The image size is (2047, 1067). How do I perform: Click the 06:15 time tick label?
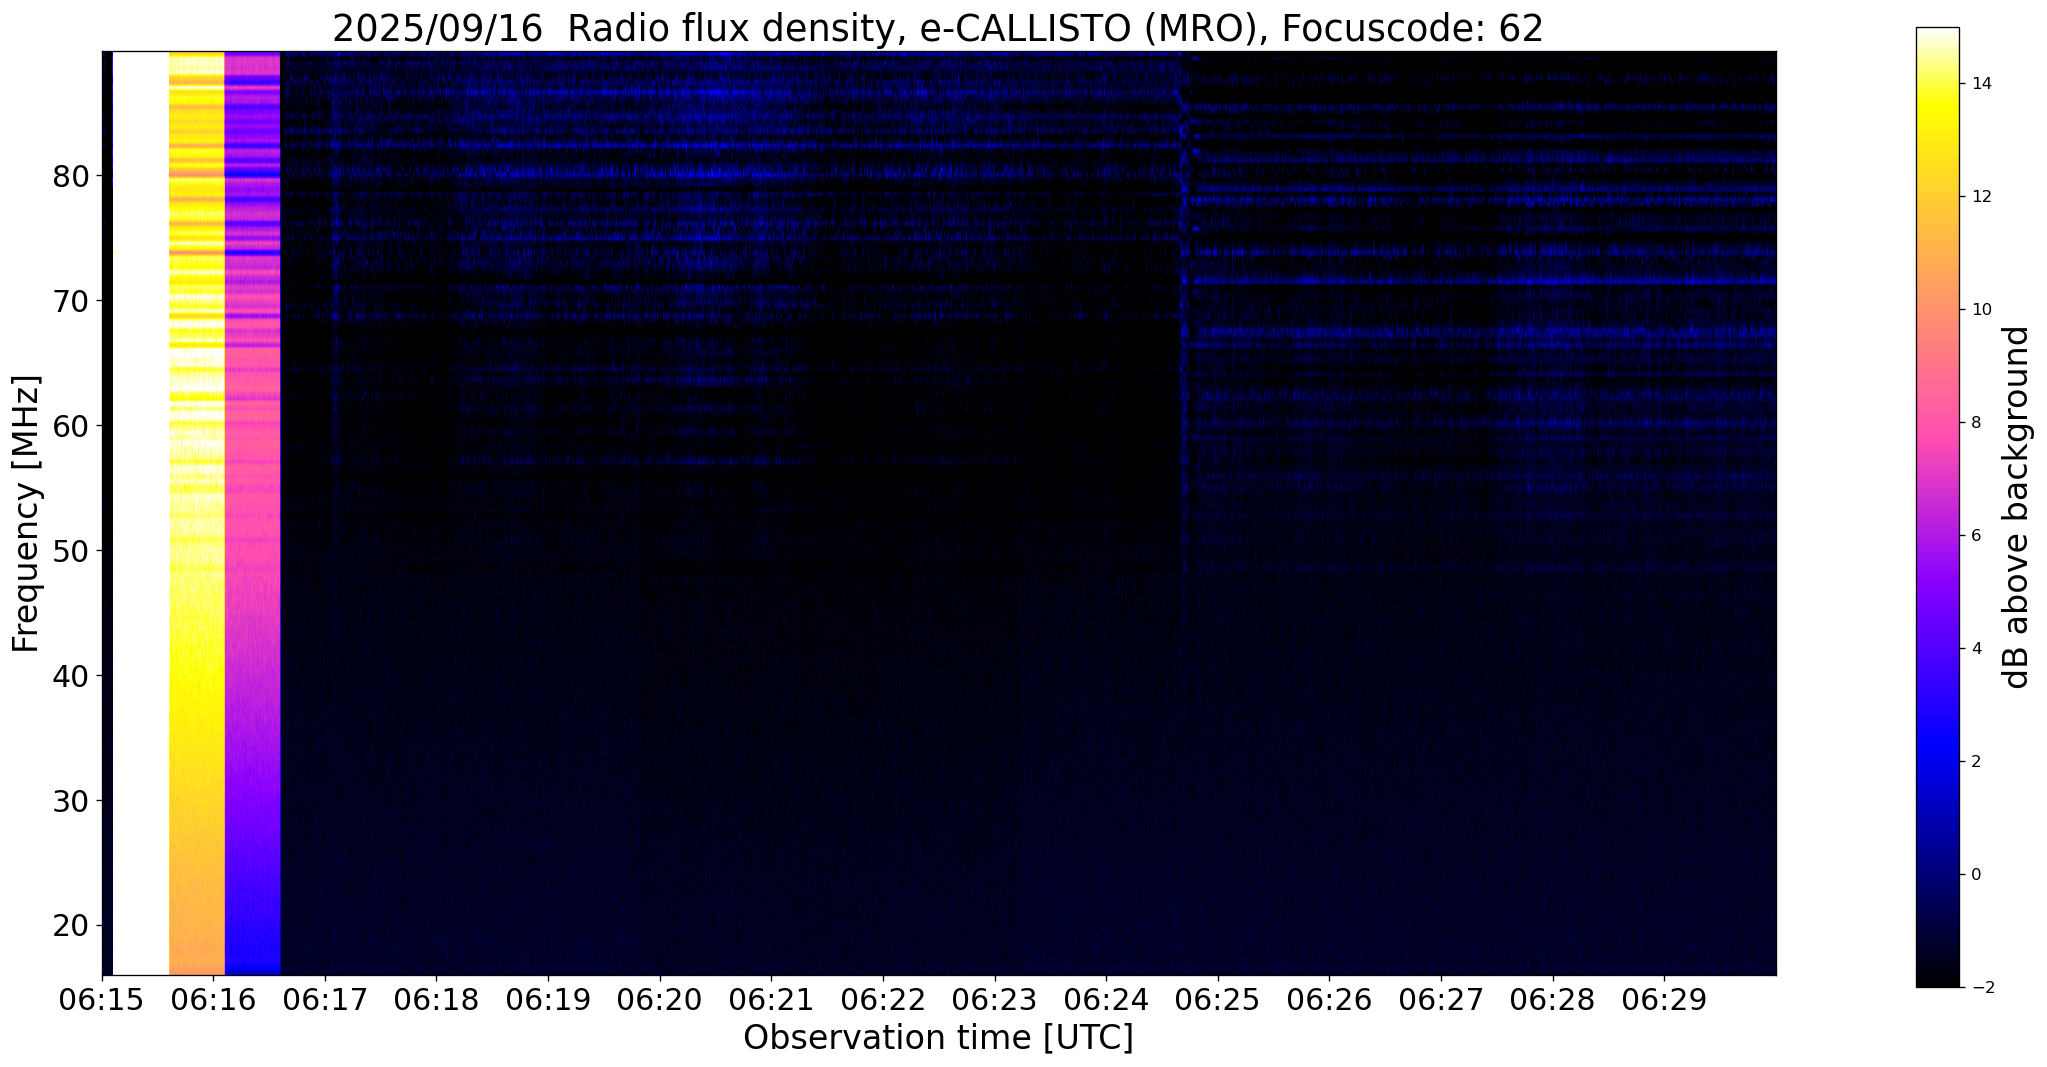tap(102, 1000)
